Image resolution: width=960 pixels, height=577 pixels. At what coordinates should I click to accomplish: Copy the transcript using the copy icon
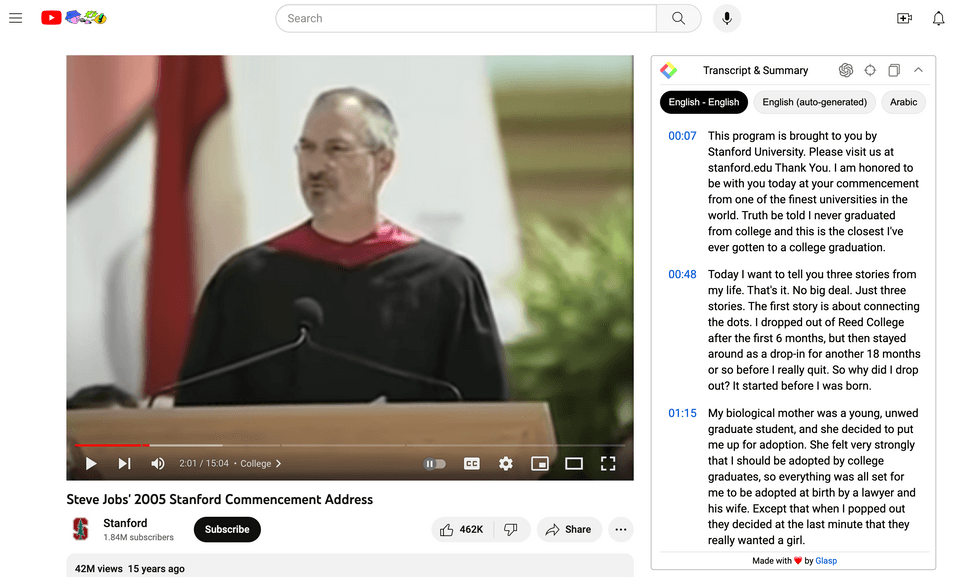tap(894, 70)
